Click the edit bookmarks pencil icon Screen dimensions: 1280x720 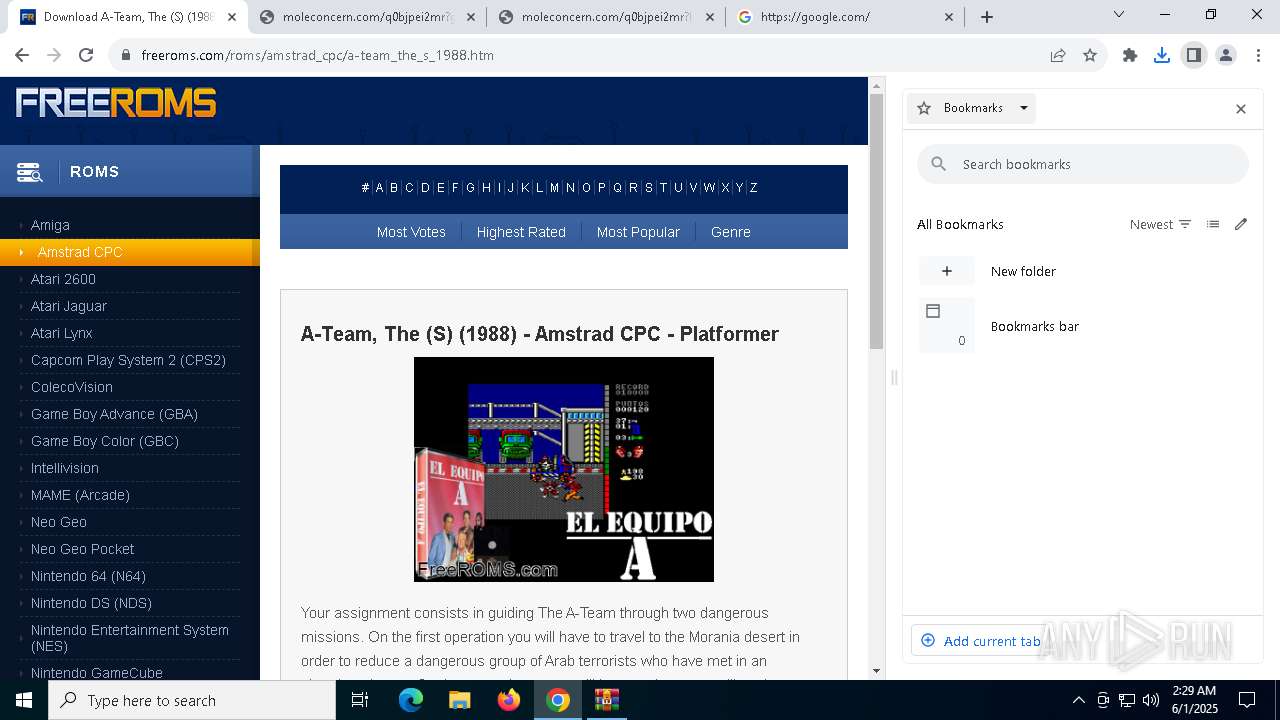coord(1241,224)
